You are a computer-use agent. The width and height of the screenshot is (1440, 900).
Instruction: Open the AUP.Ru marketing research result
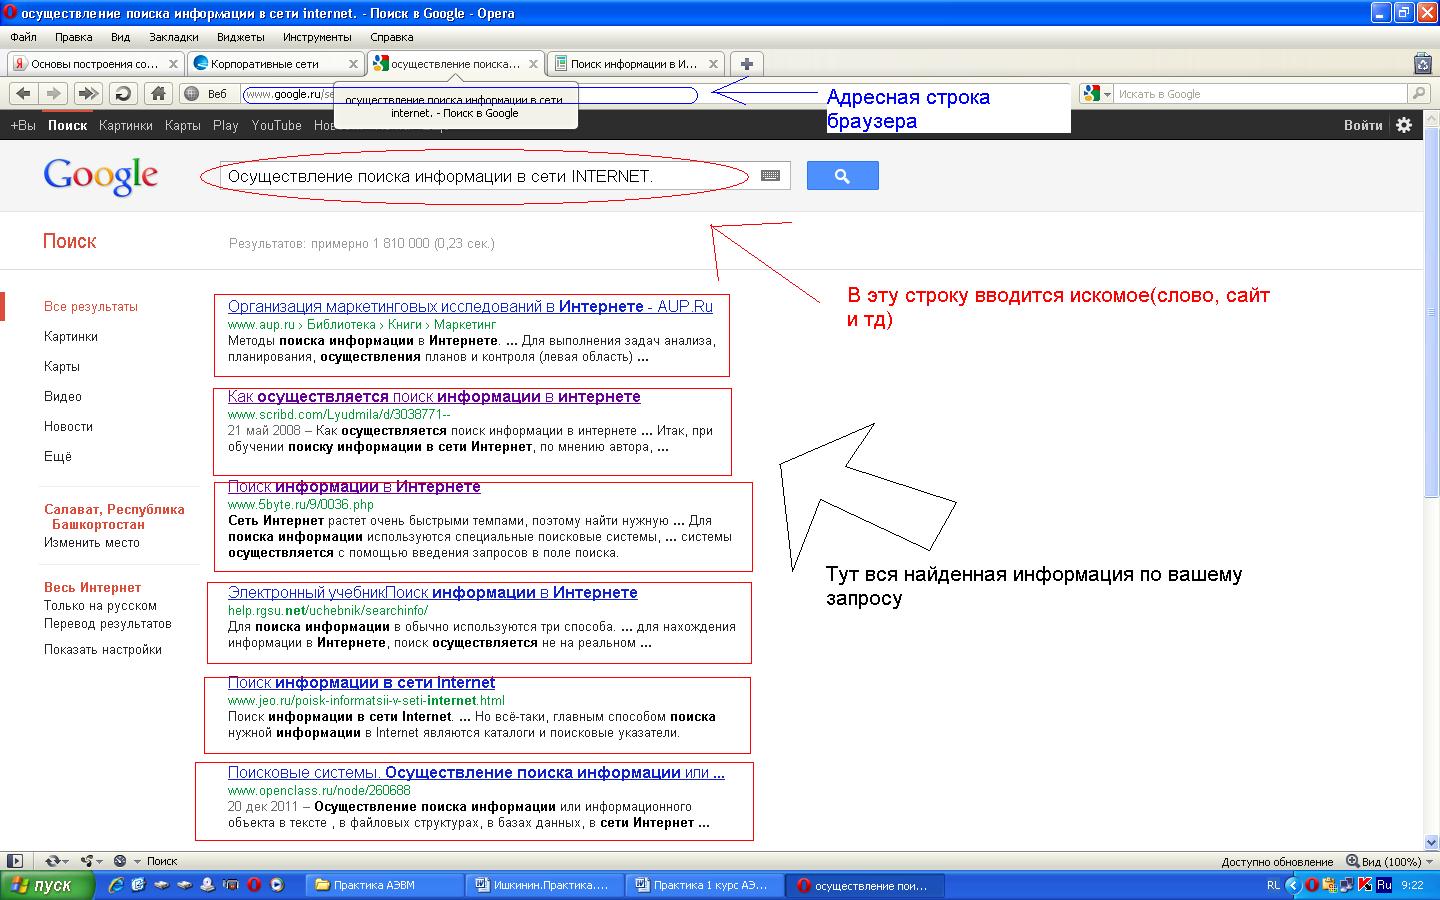click(470, 306)
